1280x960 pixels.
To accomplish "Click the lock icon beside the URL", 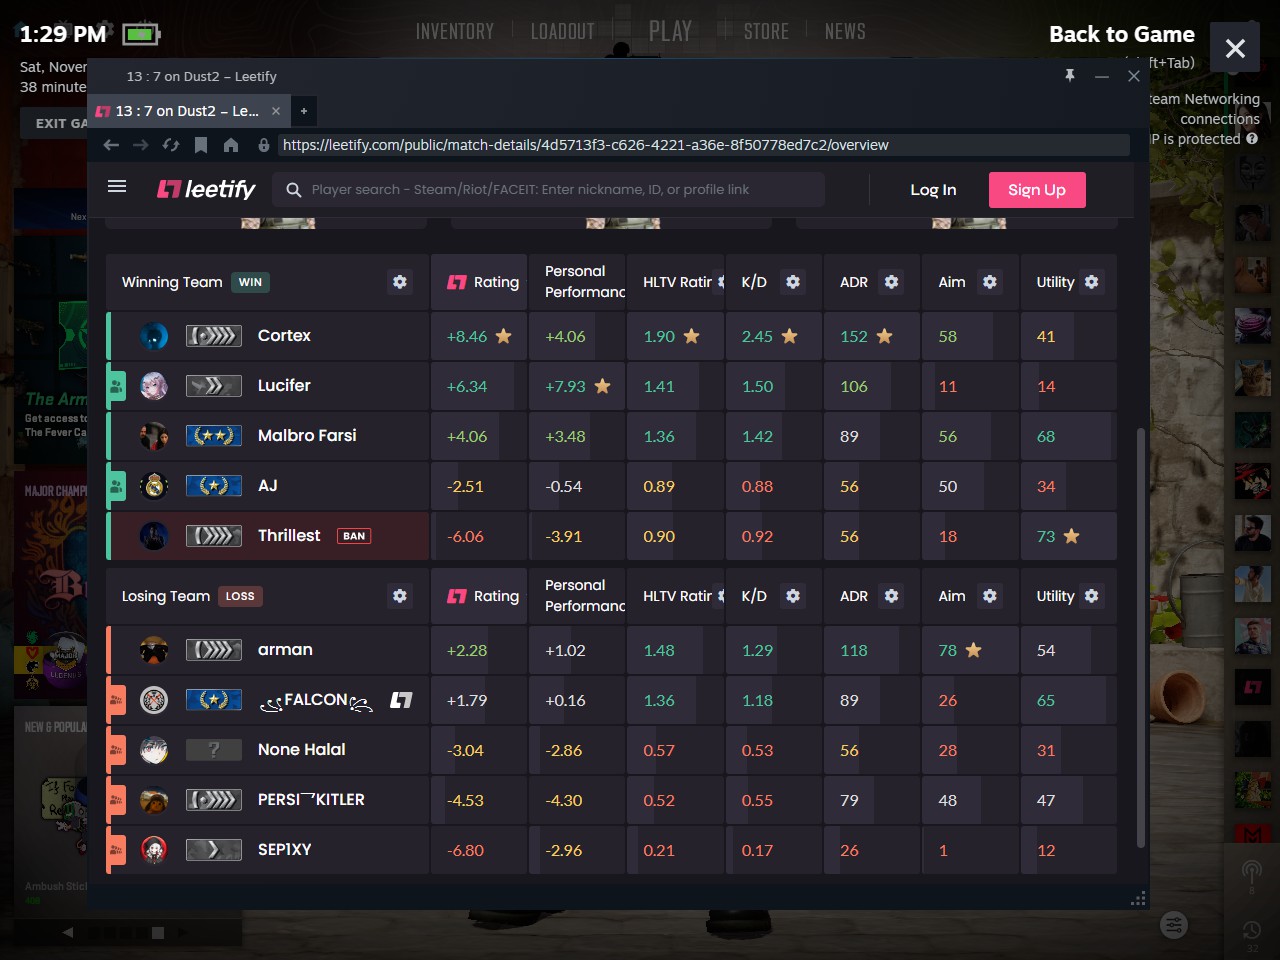I will 264,145.
